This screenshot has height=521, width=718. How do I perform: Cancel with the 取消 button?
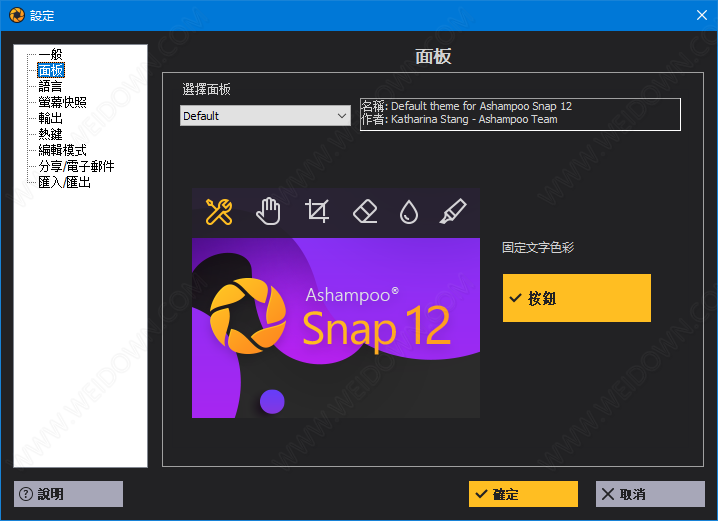click(650, 494)
